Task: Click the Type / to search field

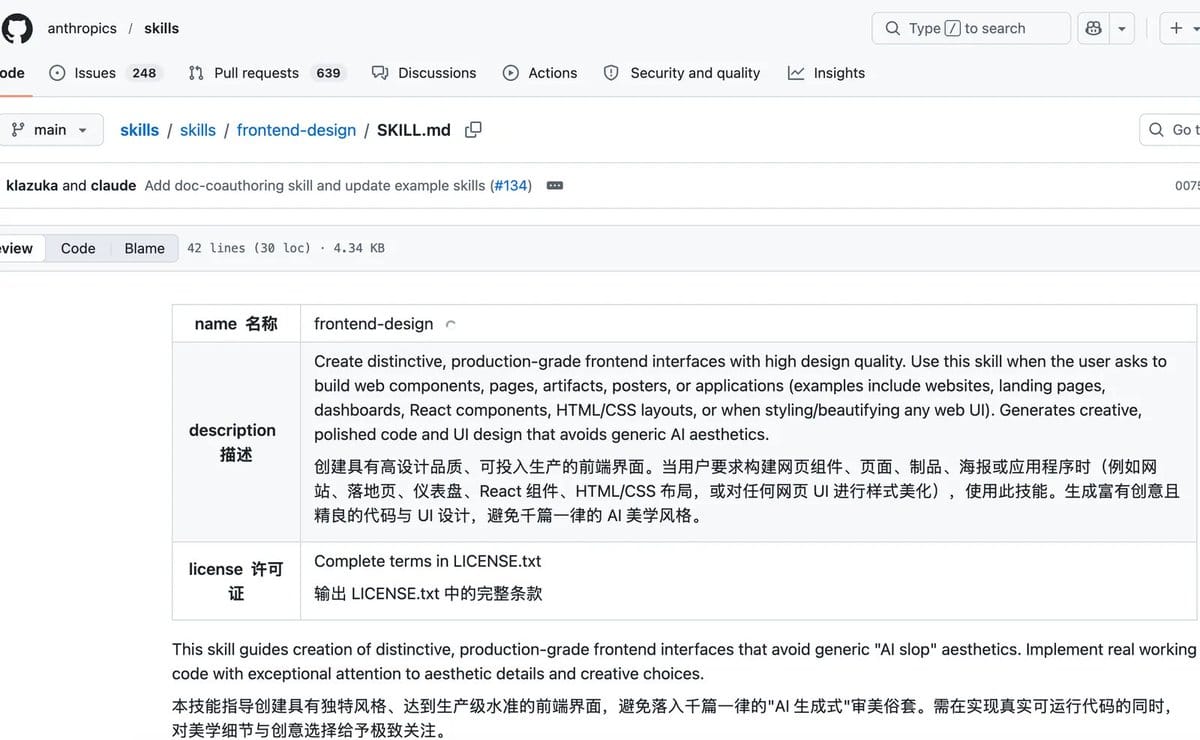Action: (971, 28)
